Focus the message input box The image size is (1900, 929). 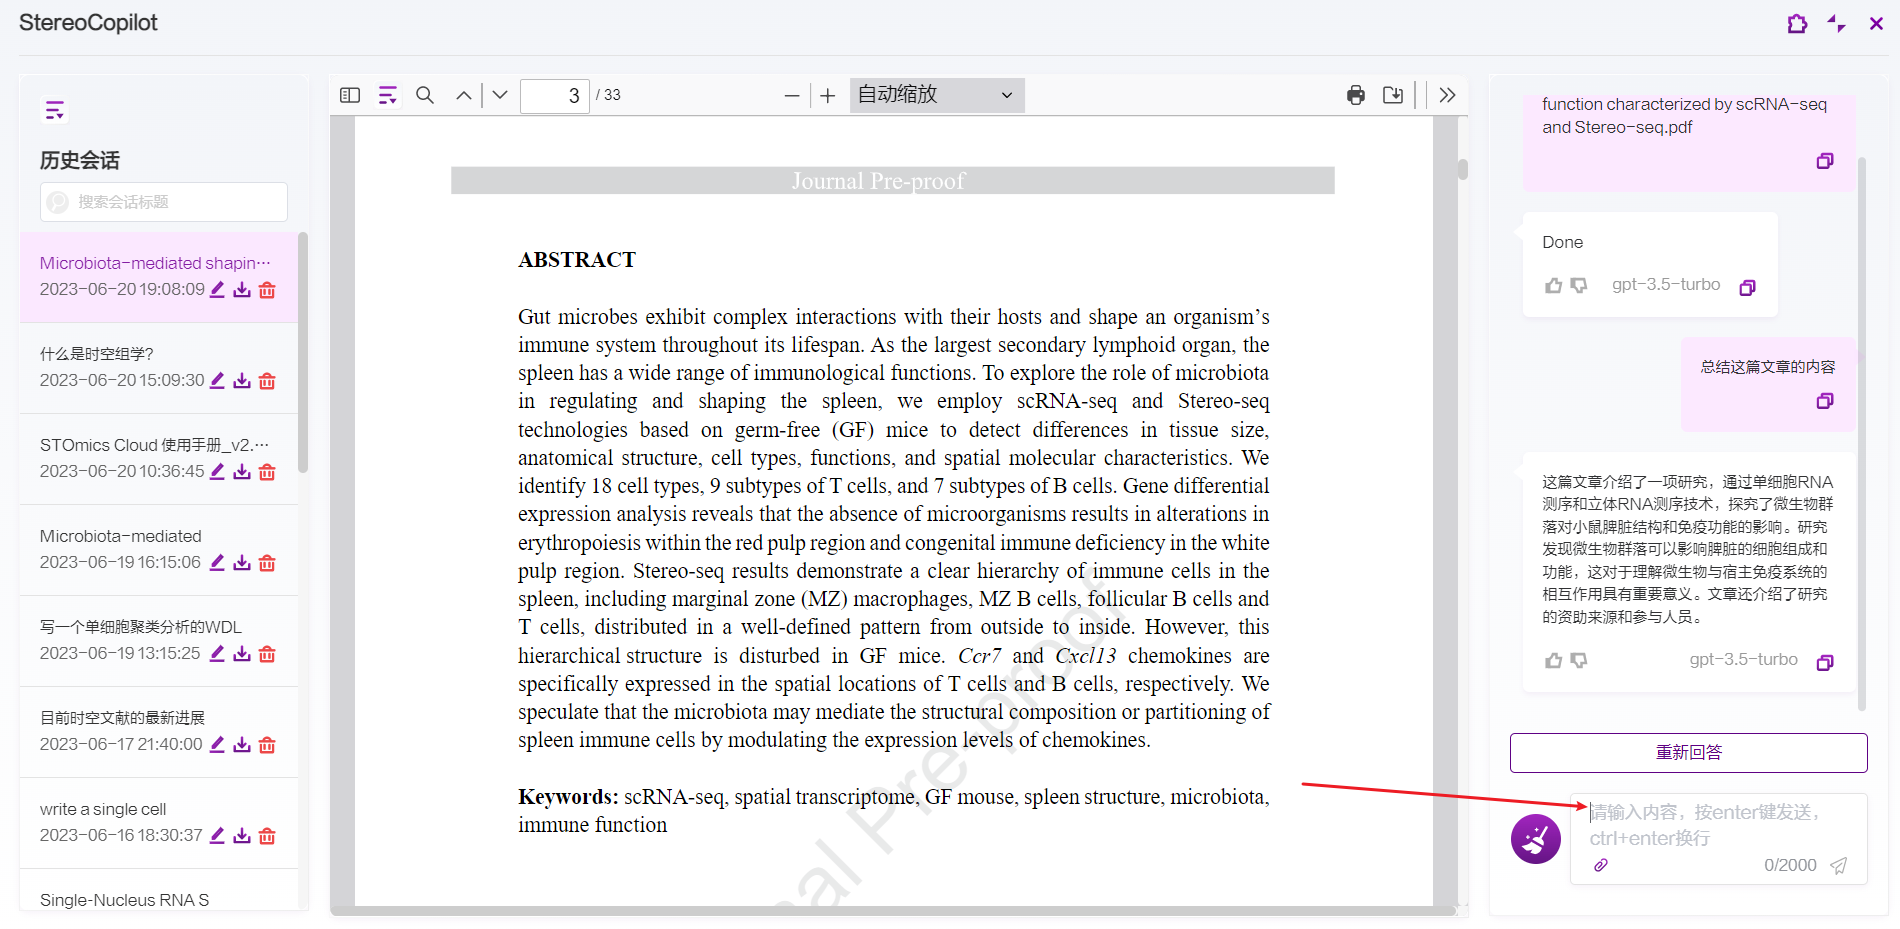(x=1718, y=825)
